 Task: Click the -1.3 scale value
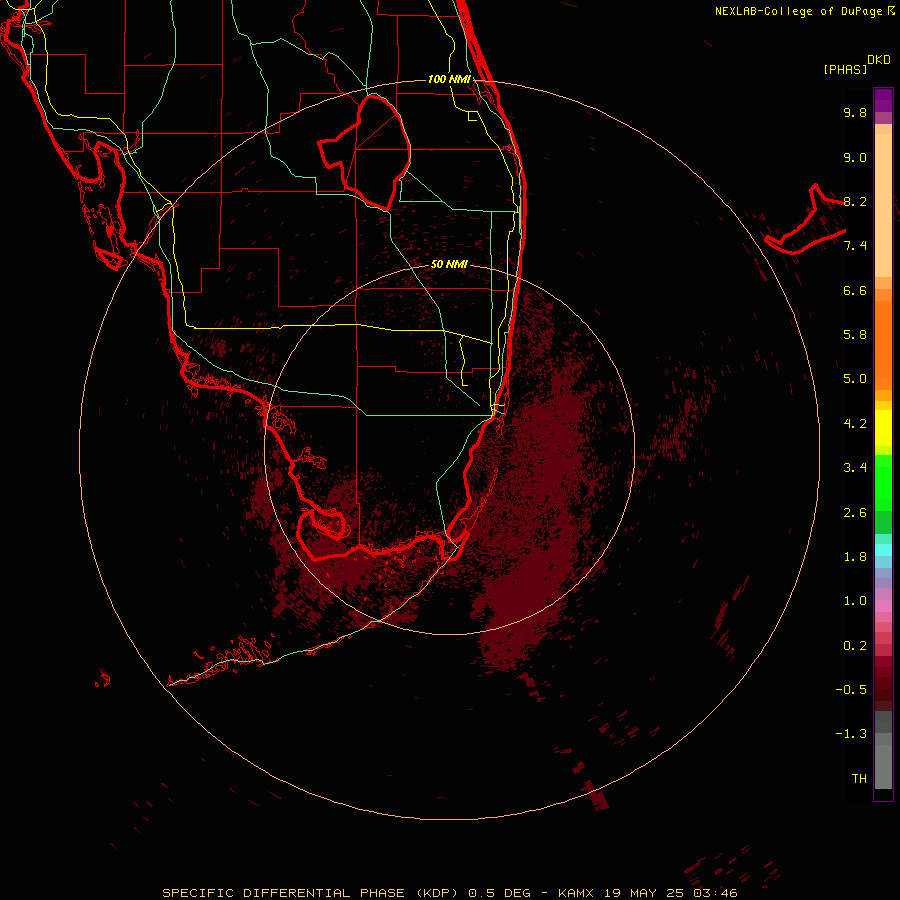coord(851,734)
